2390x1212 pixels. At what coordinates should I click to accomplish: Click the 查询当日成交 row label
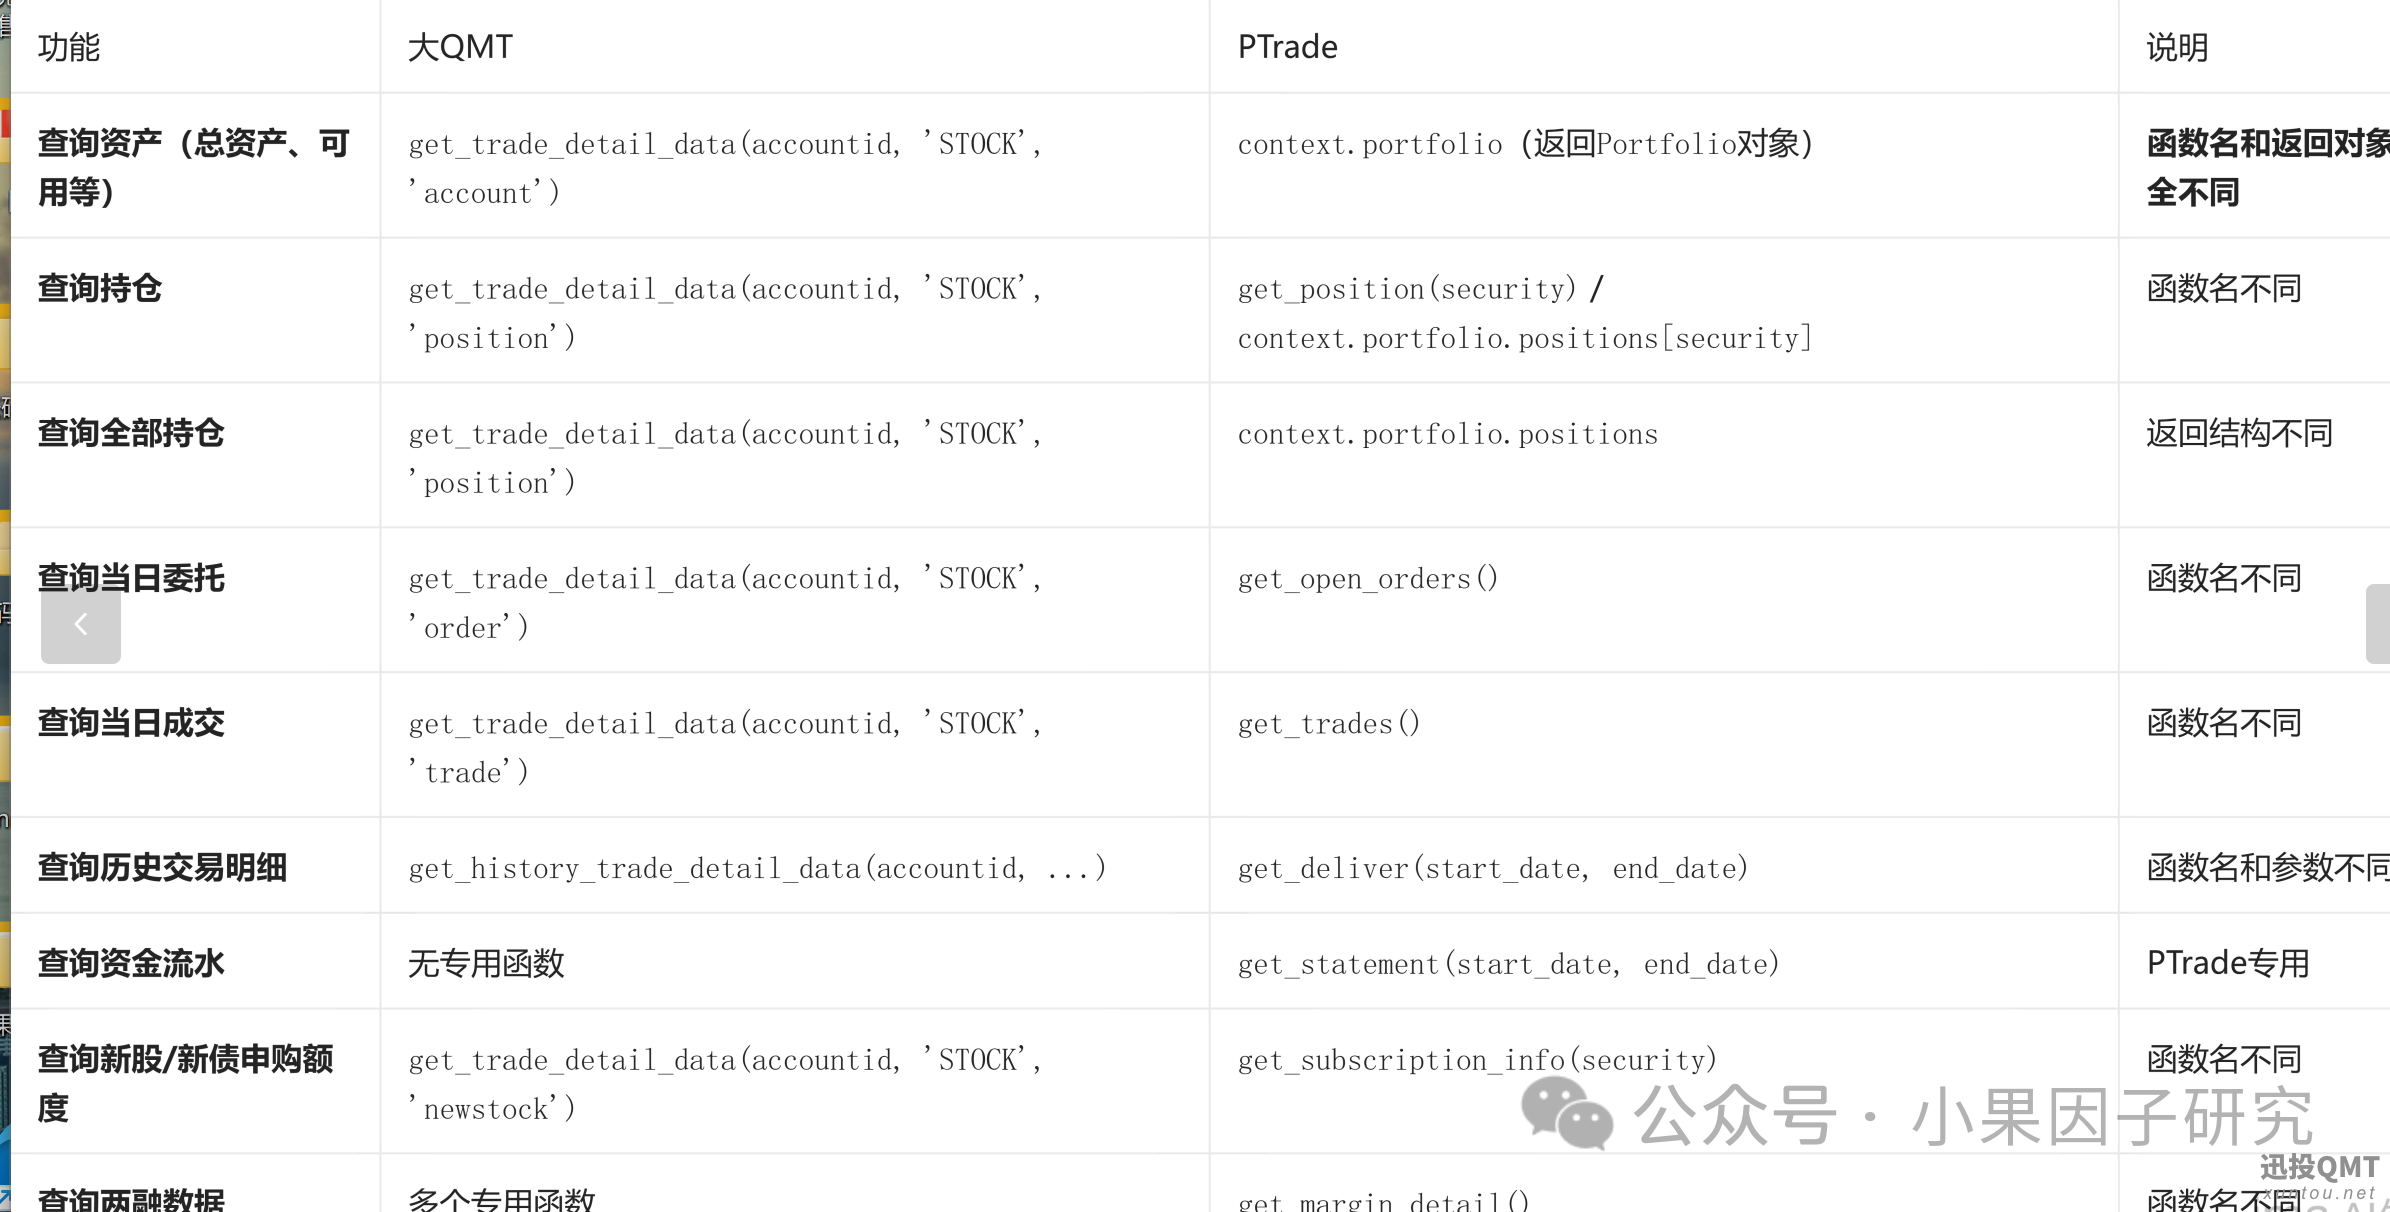[131, 722]
